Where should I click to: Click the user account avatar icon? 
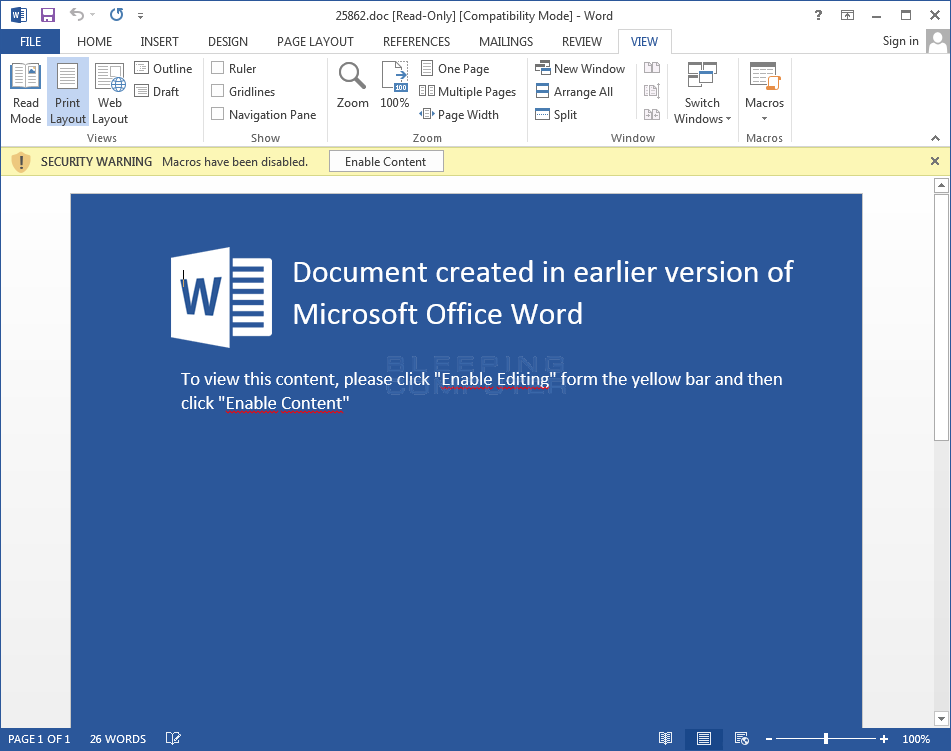point(938,41)
